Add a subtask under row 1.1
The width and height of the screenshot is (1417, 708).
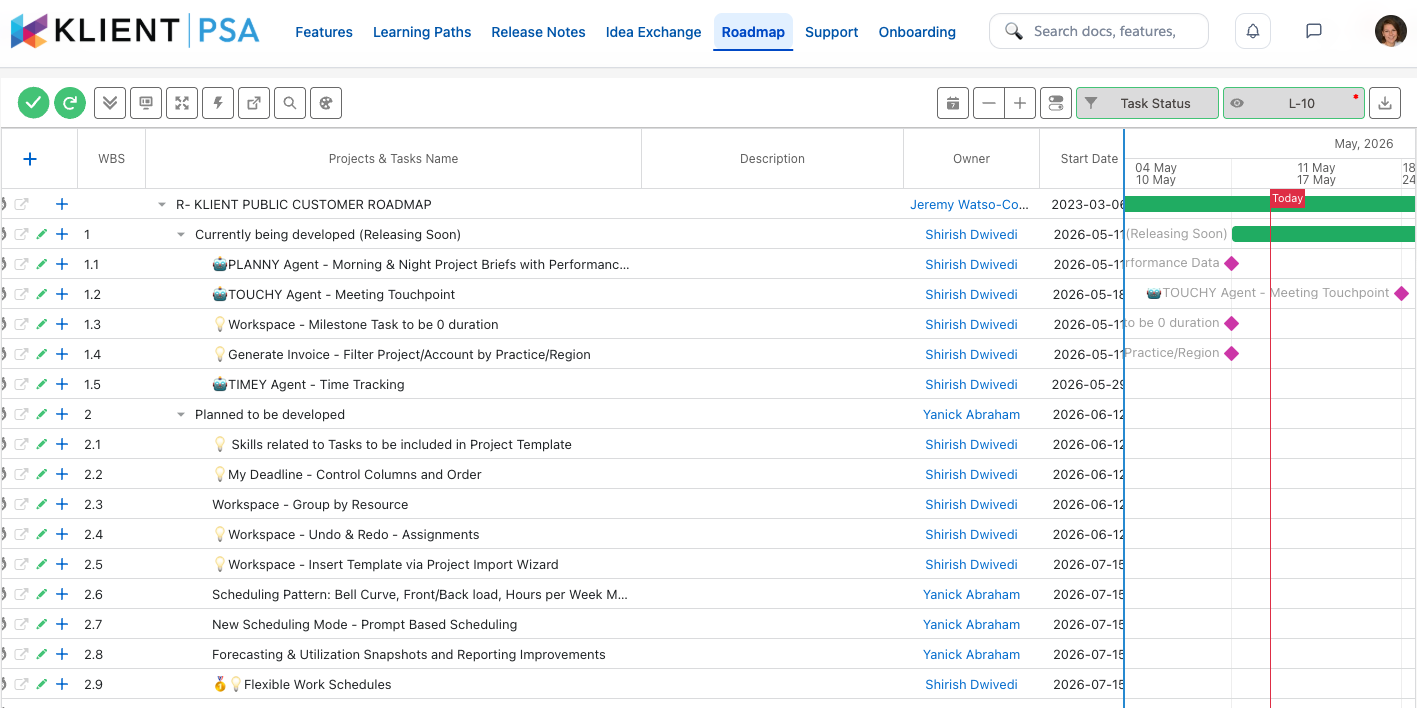tap(62, 264)
